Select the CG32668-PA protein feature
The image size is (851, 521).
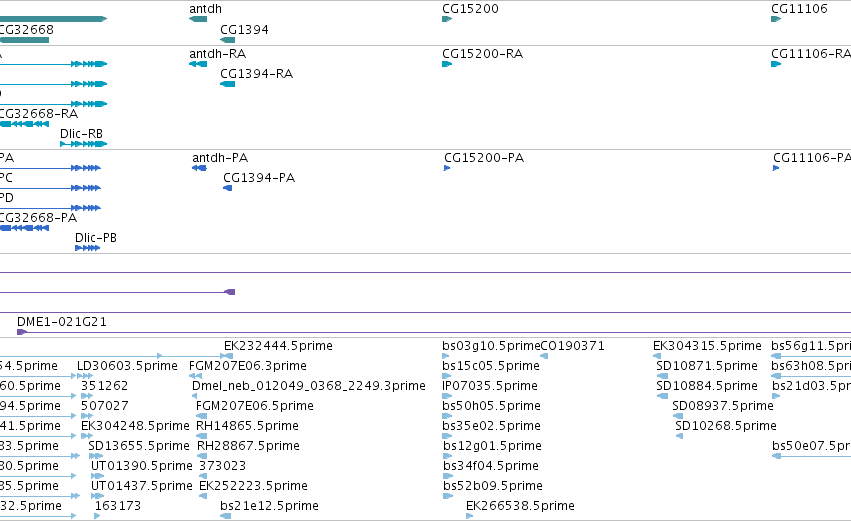pyautogui.click(x=24, y=228)
